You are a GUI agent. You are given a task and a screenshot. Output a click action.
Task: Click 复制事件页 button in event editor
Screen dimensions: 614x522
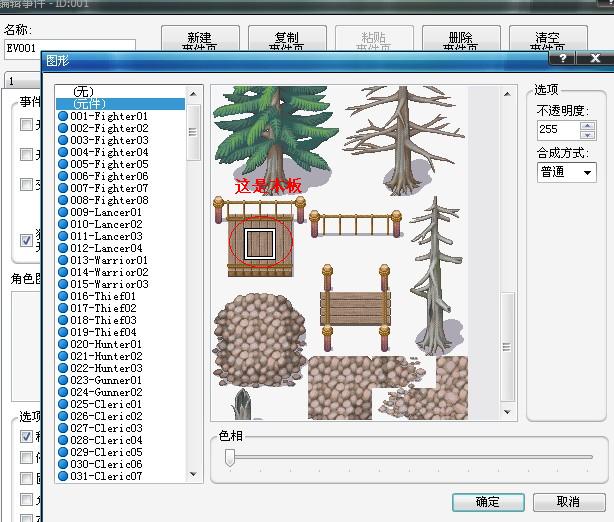click(x=287, y=39)
